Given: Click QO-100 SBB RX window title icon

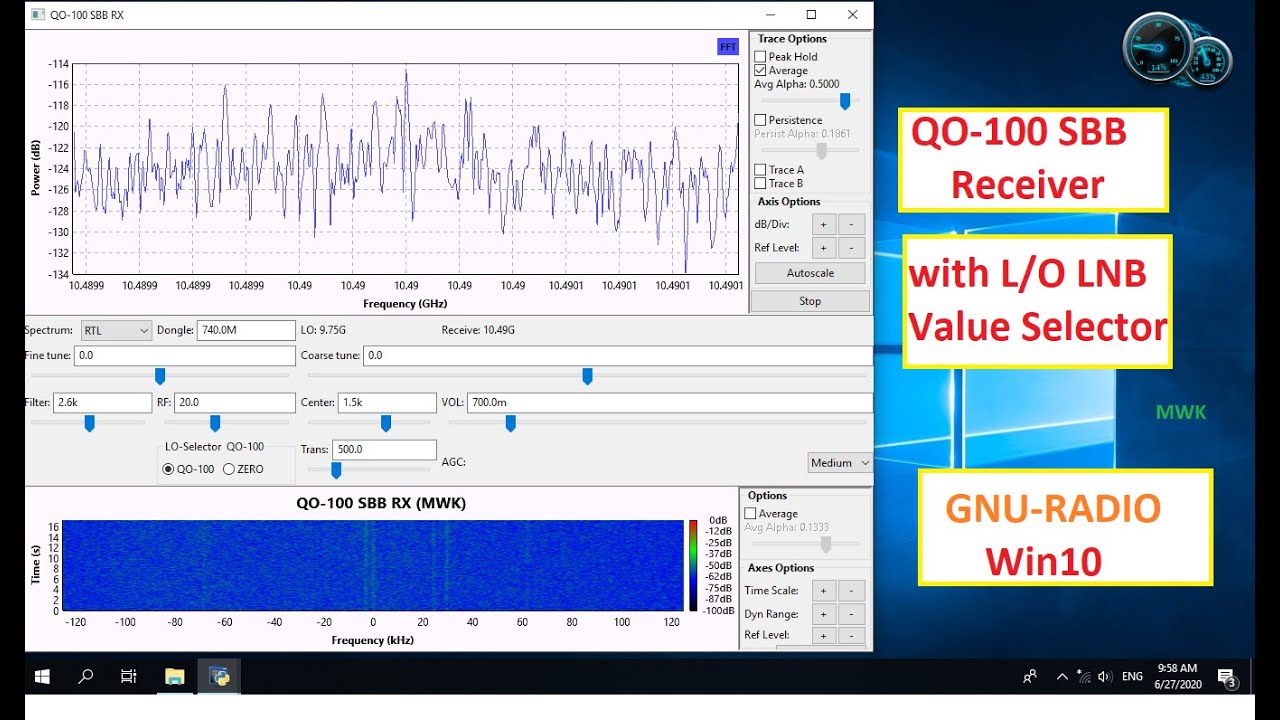Looking at the screenshot, I should (38, 15).
